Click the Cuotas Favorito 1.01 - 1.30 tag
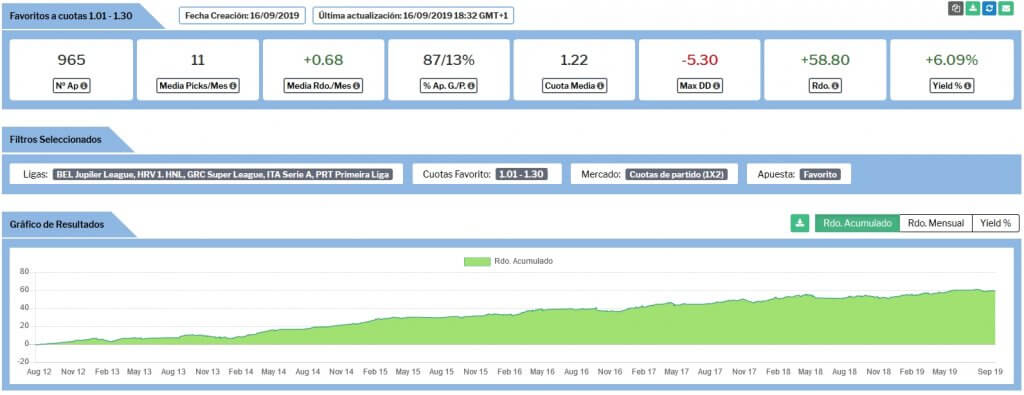Image resolution: width=1024 pixels, height=395 pixels. tap(521, 174)
